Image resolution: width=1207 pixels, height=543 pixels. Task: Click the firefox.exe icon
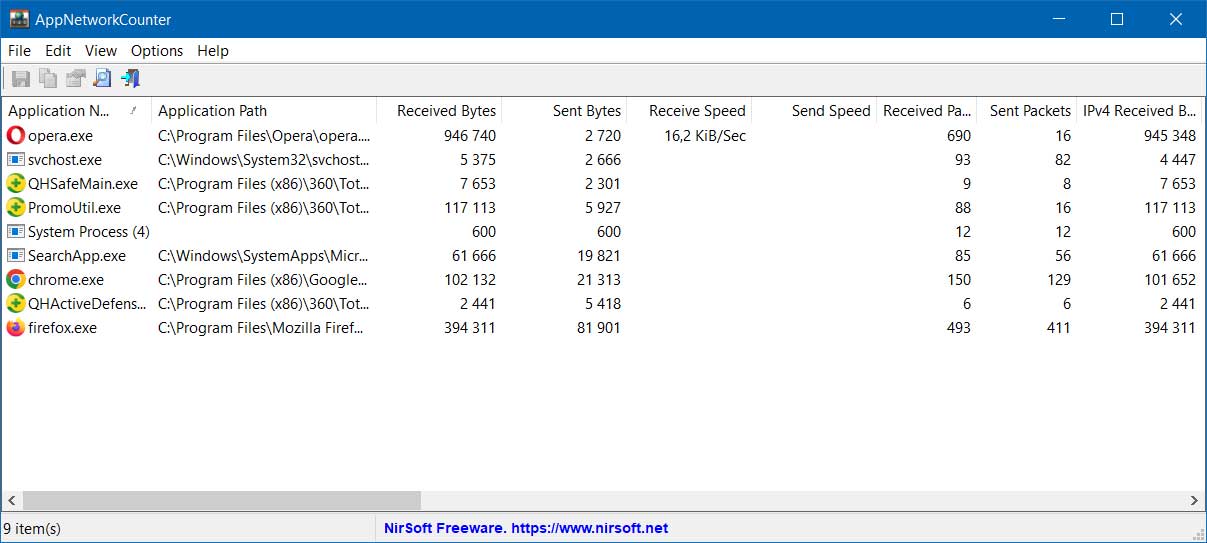click(15, 327)
